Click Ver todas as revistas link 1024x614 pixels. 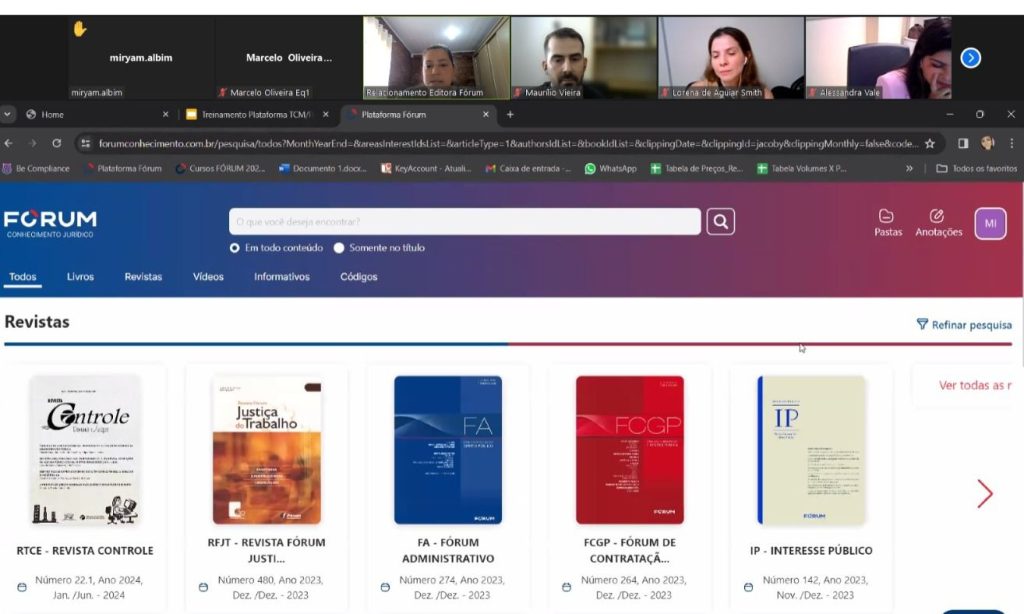pyautogui.click(x=975, y=385)
